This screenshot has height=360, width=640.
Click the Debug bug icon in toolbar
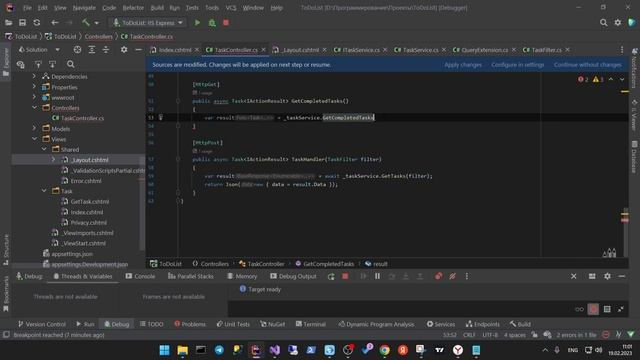pos(212,23)
